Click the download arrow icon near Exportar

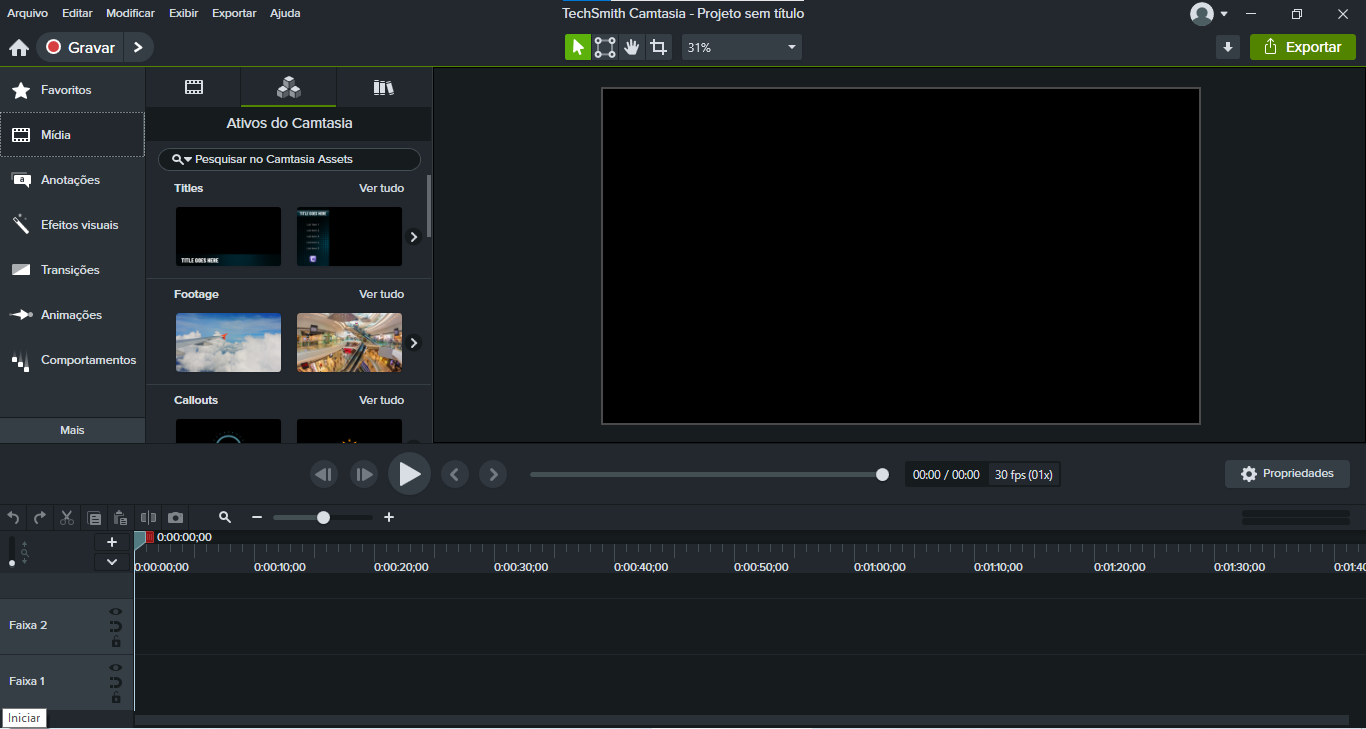click(x=1228, y=47)
